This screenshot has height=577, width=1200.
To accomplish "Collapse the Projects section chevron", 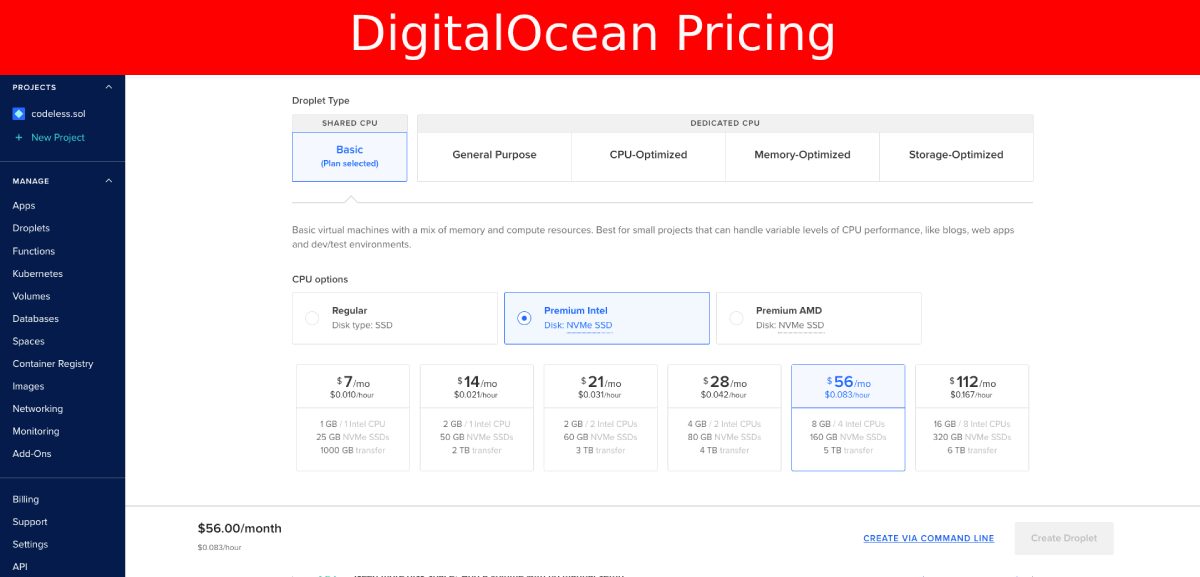I will pyautogui.click(x=109, y=87).
